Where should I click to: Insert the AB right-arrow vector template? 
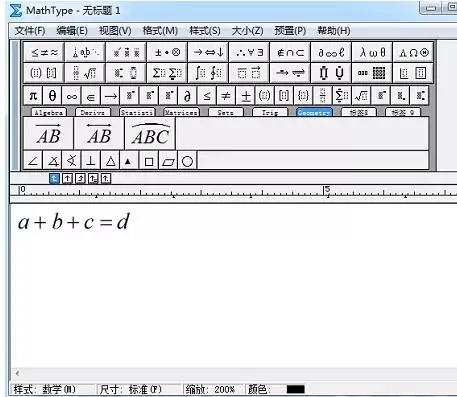click(49, 134)
